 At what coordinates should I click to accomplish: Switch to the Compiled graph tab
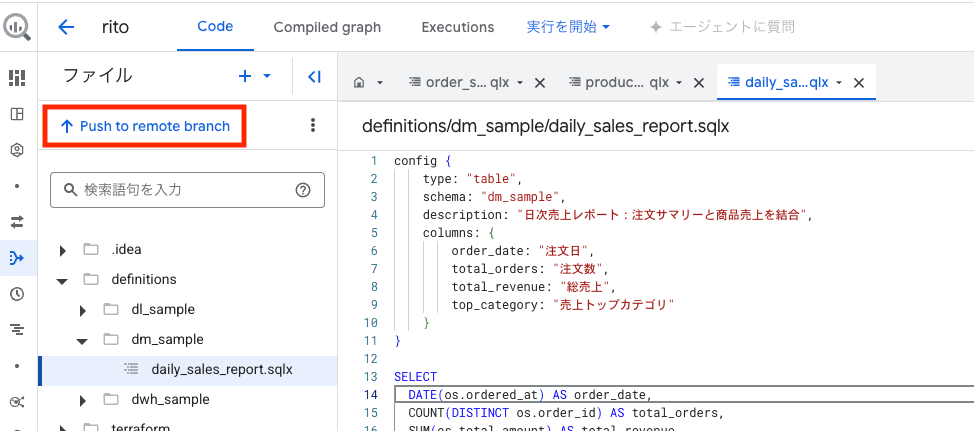click(x=327, y=27)
